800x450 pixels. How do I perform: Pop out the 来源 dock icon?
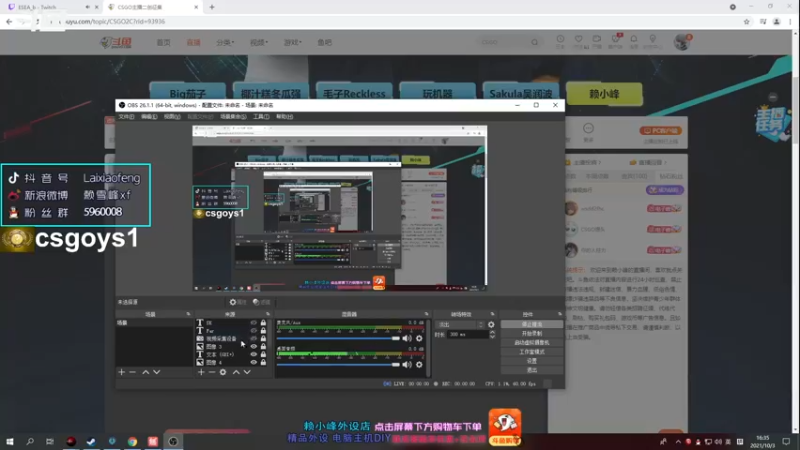click(x=268, y=314)
